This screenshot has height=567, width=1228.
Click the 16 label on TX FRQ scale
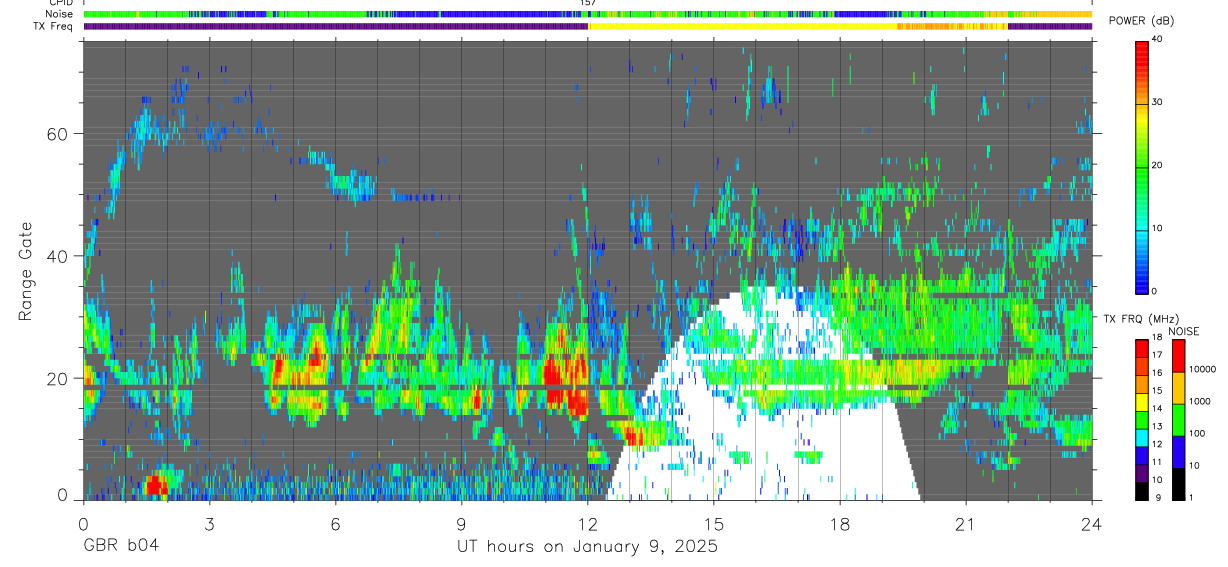pos(1158,373)
